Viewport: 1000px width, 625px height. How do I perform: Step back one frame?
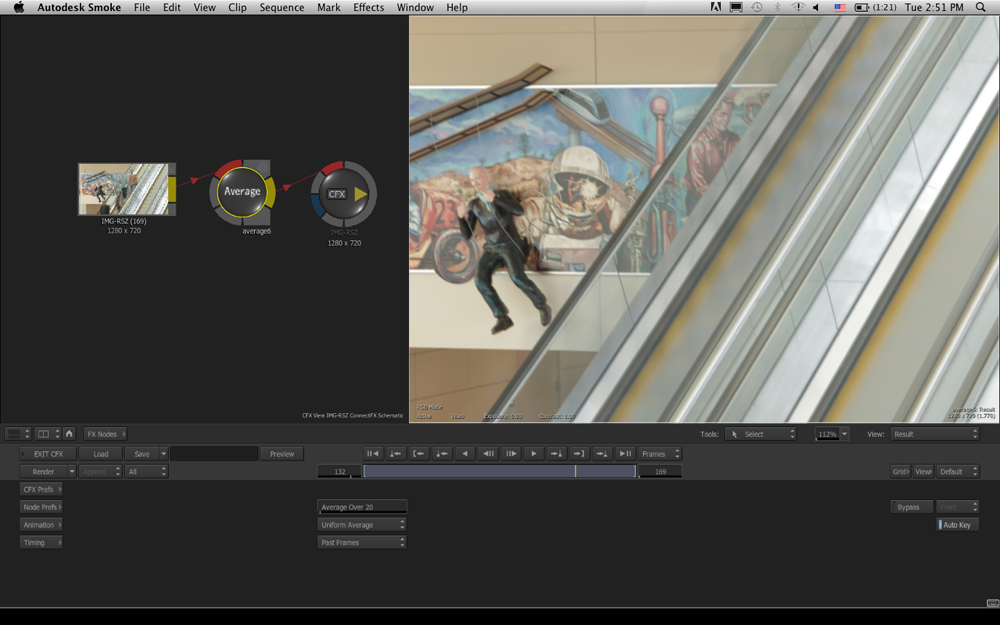pyautogui.click(x=488, y=454)
